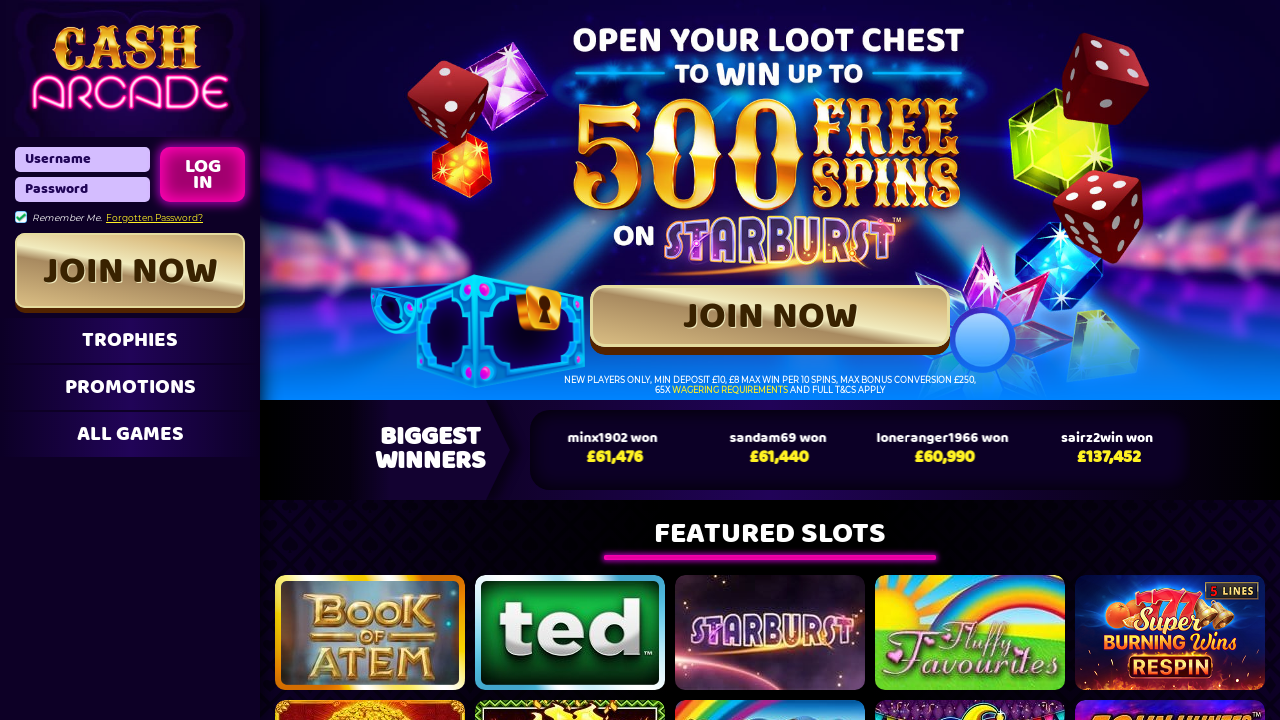Open Book of Atem slot thumbnail
Screen dimensions: 1280x720
370,632
